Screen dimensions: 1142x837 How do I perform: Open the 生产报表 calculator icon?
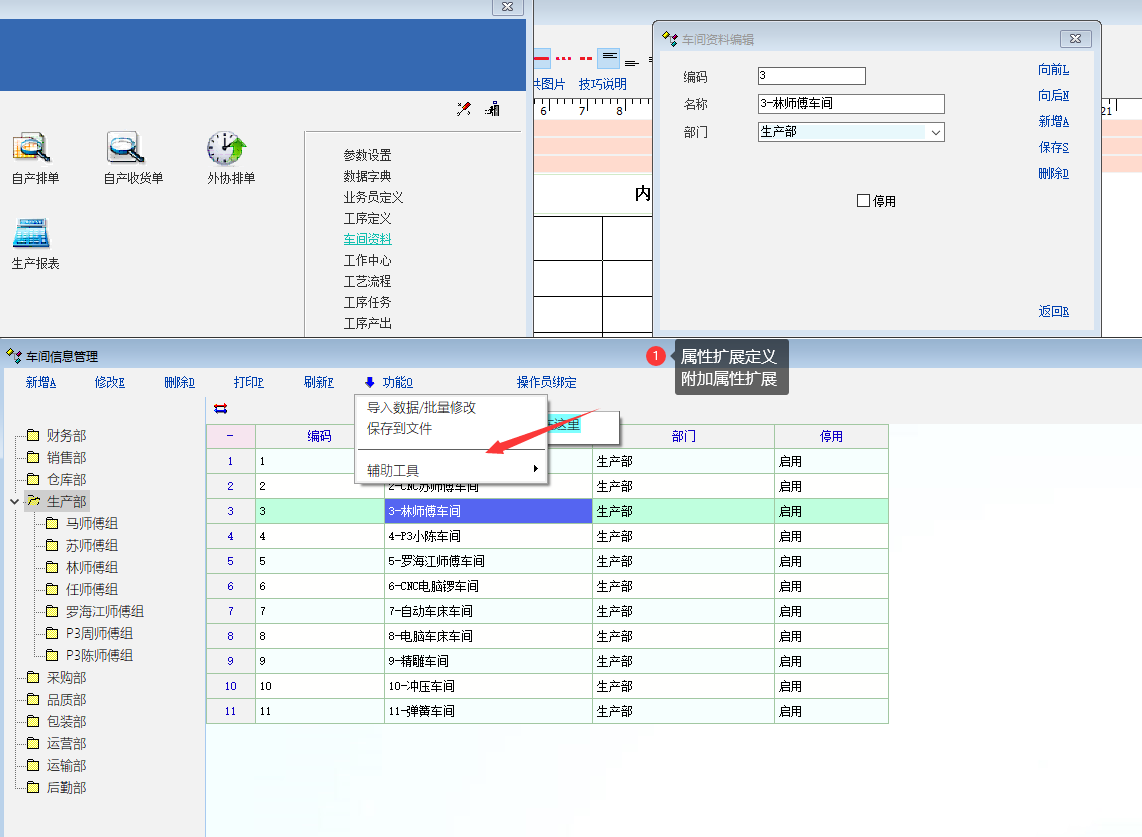pos(31,234)
